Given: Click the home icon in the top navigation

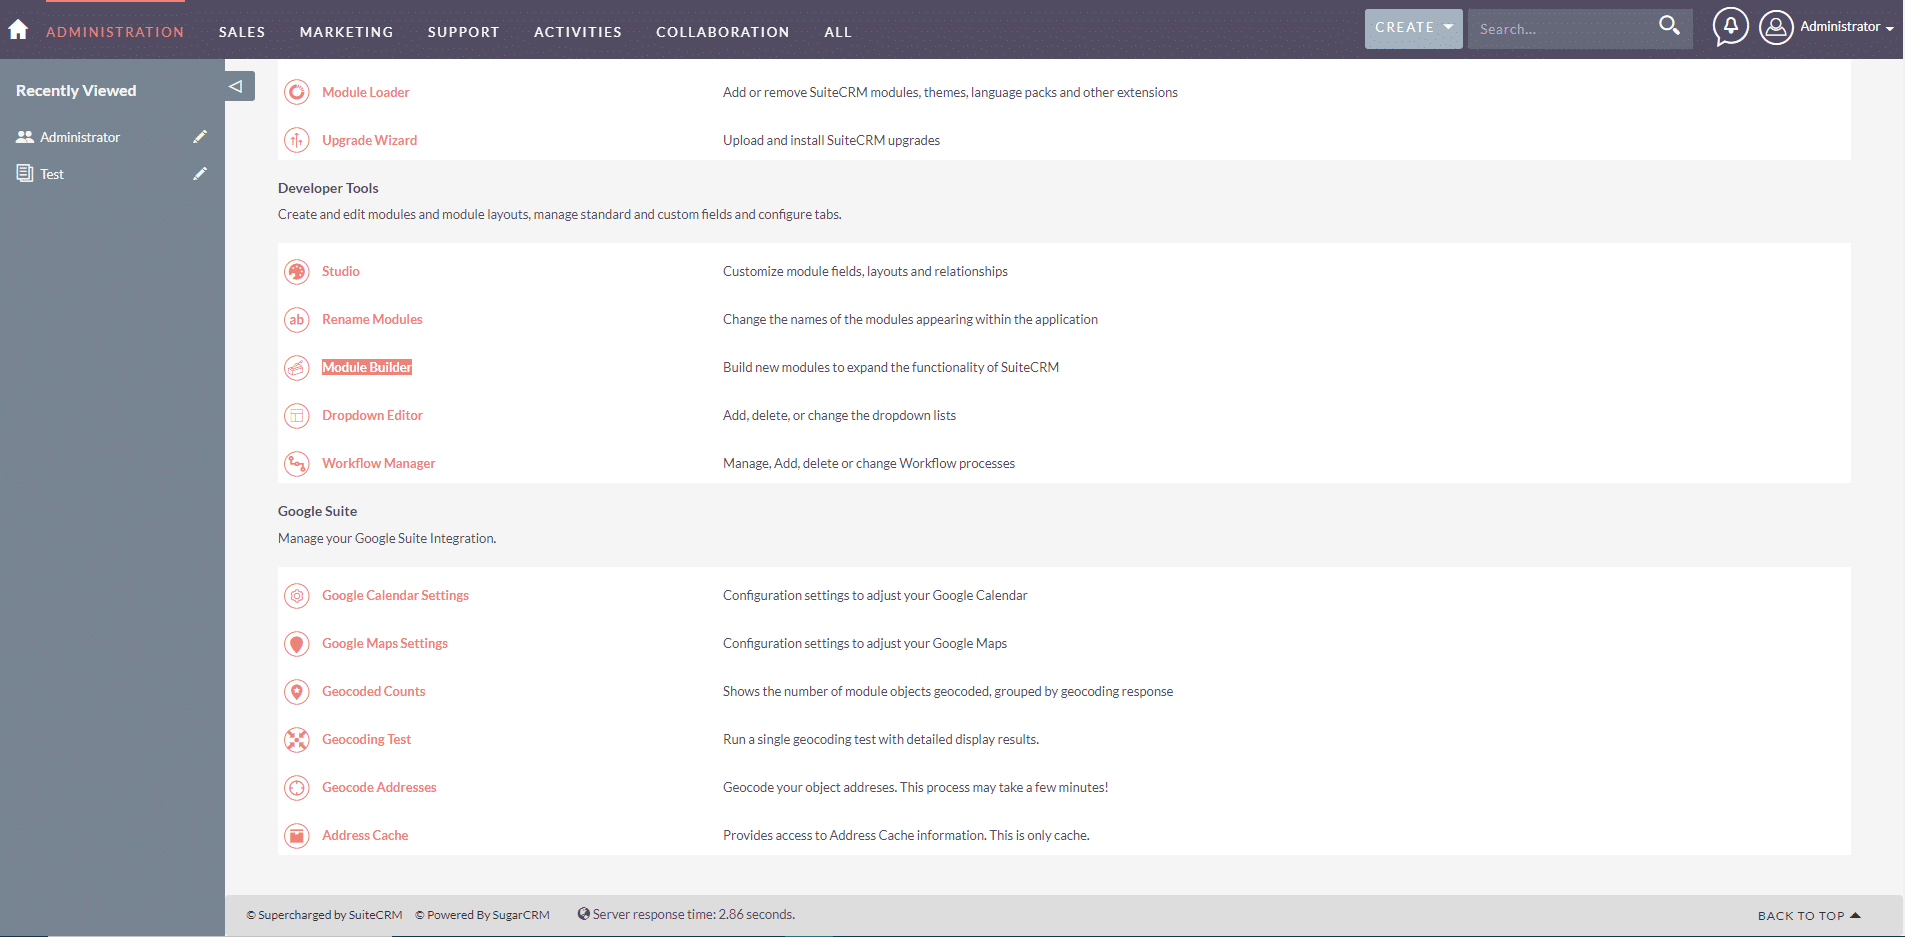Looking at the screenshot, I should pyautogui.click(x=18, y=30).
